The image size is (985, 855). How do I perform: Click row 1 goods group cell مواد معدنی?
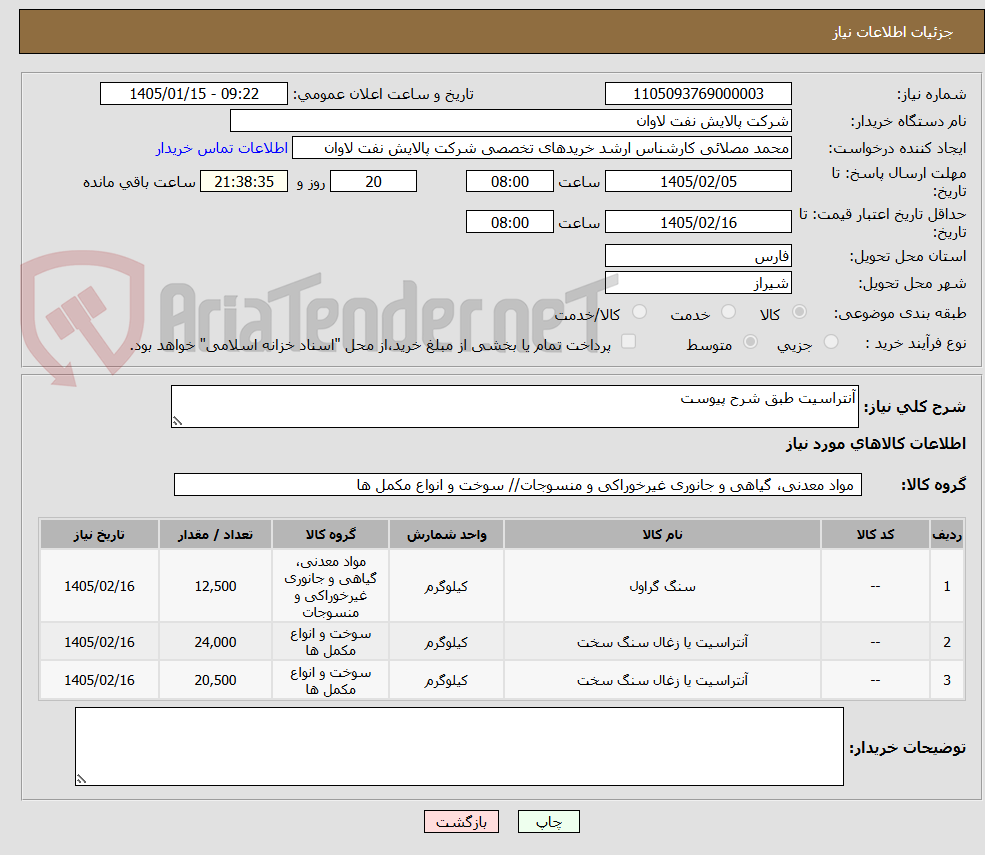point(330,586)
